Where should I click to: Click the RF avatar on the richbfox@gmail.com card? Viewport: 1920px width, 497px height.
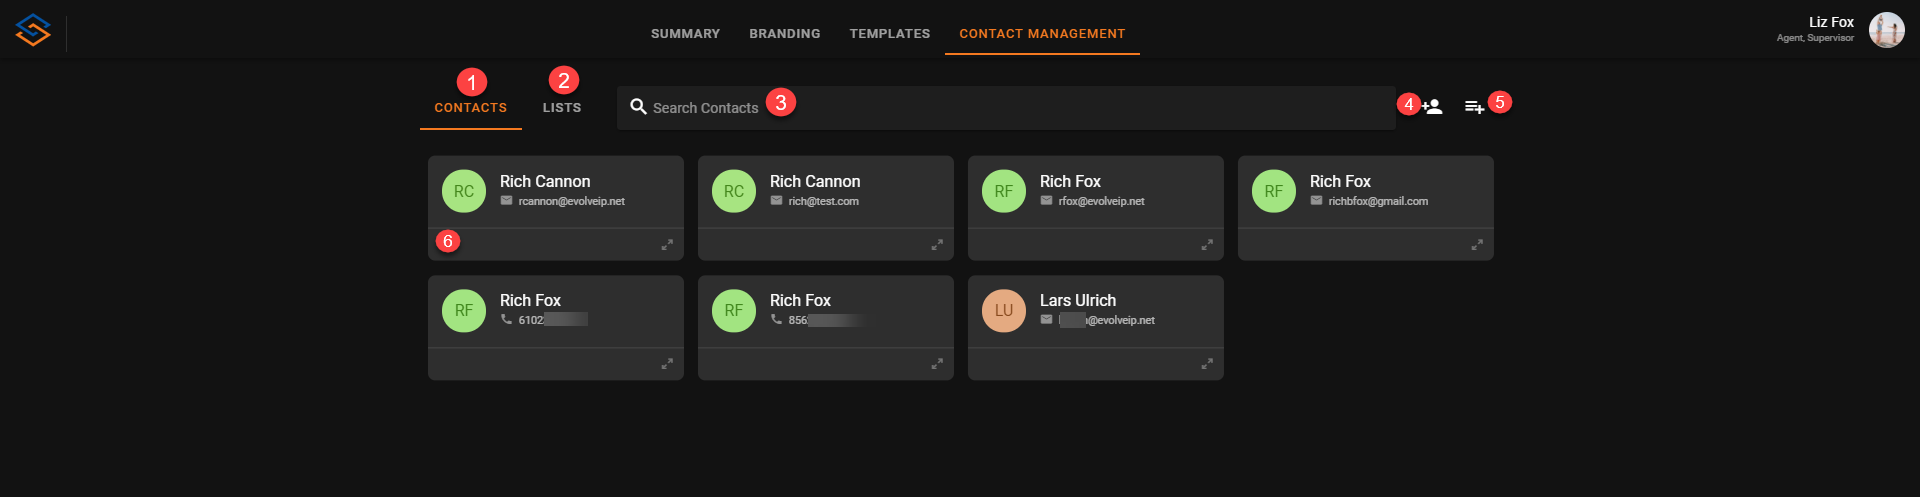point(1273,191)
